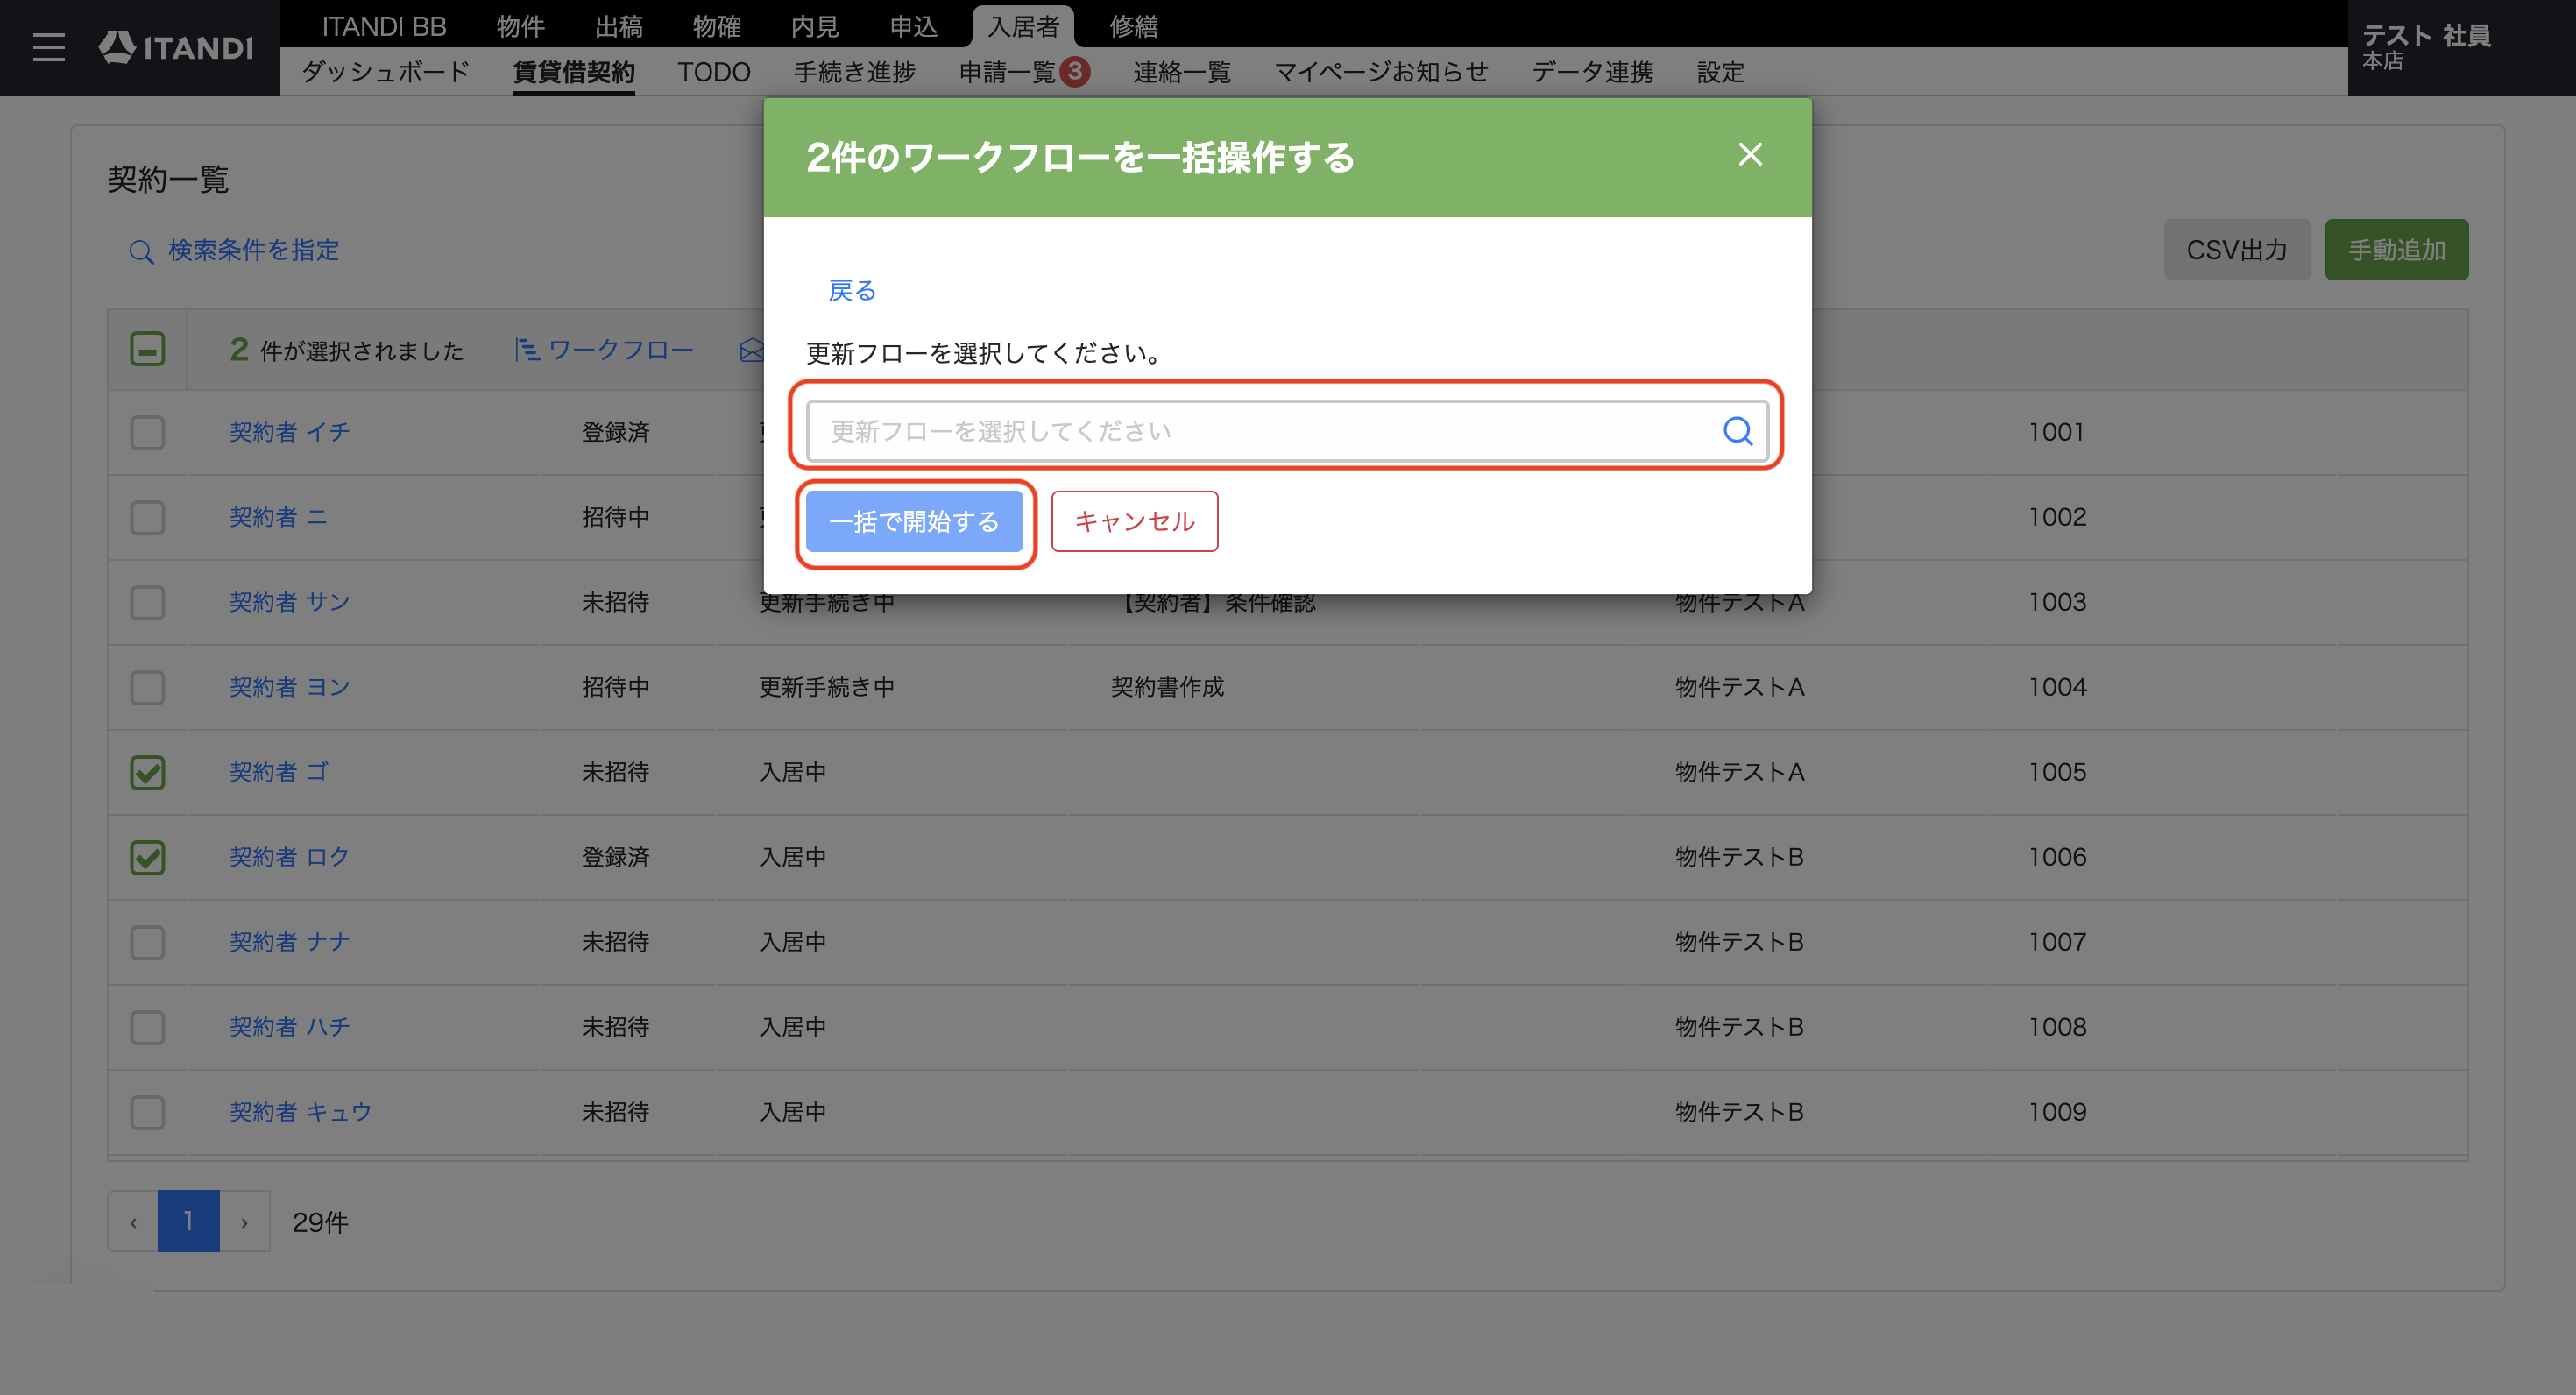Toggle the select-all checkbox in header

147,349
